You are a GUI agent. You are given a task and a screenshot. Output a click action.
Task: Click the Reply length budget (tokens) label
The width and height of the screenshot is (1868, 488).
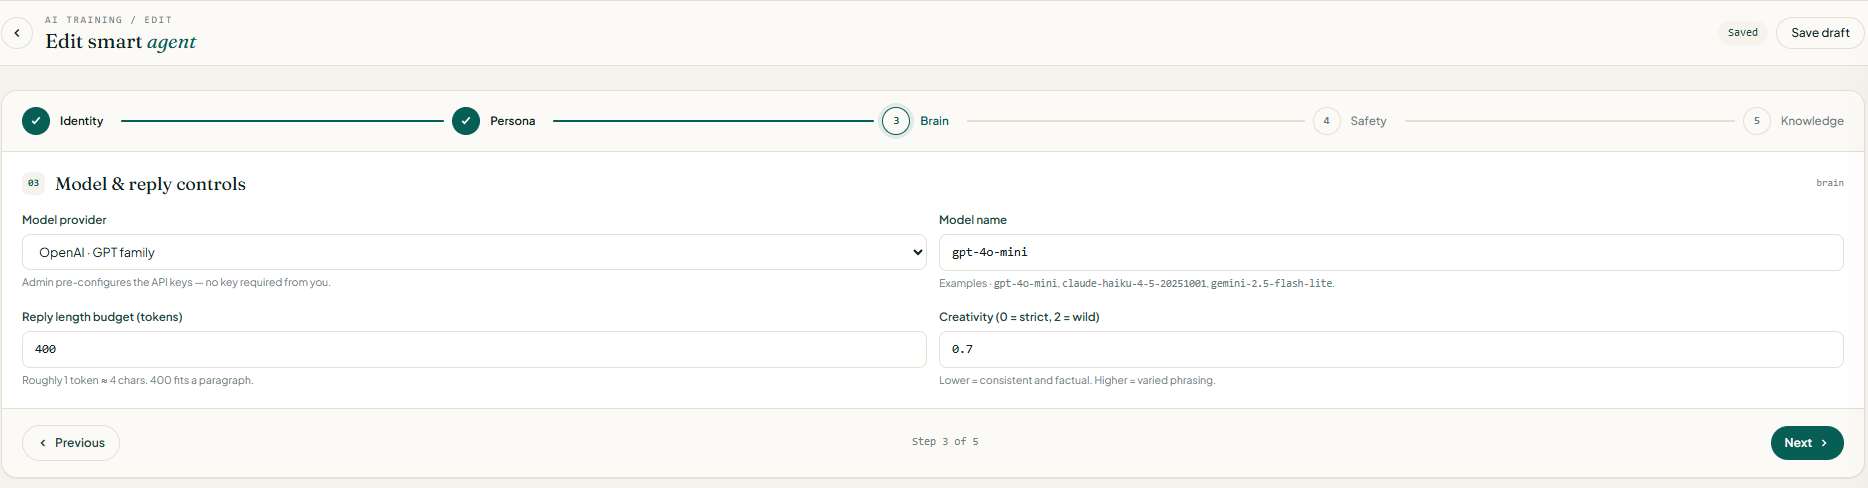pyautogui.click(x=102, y=317)
